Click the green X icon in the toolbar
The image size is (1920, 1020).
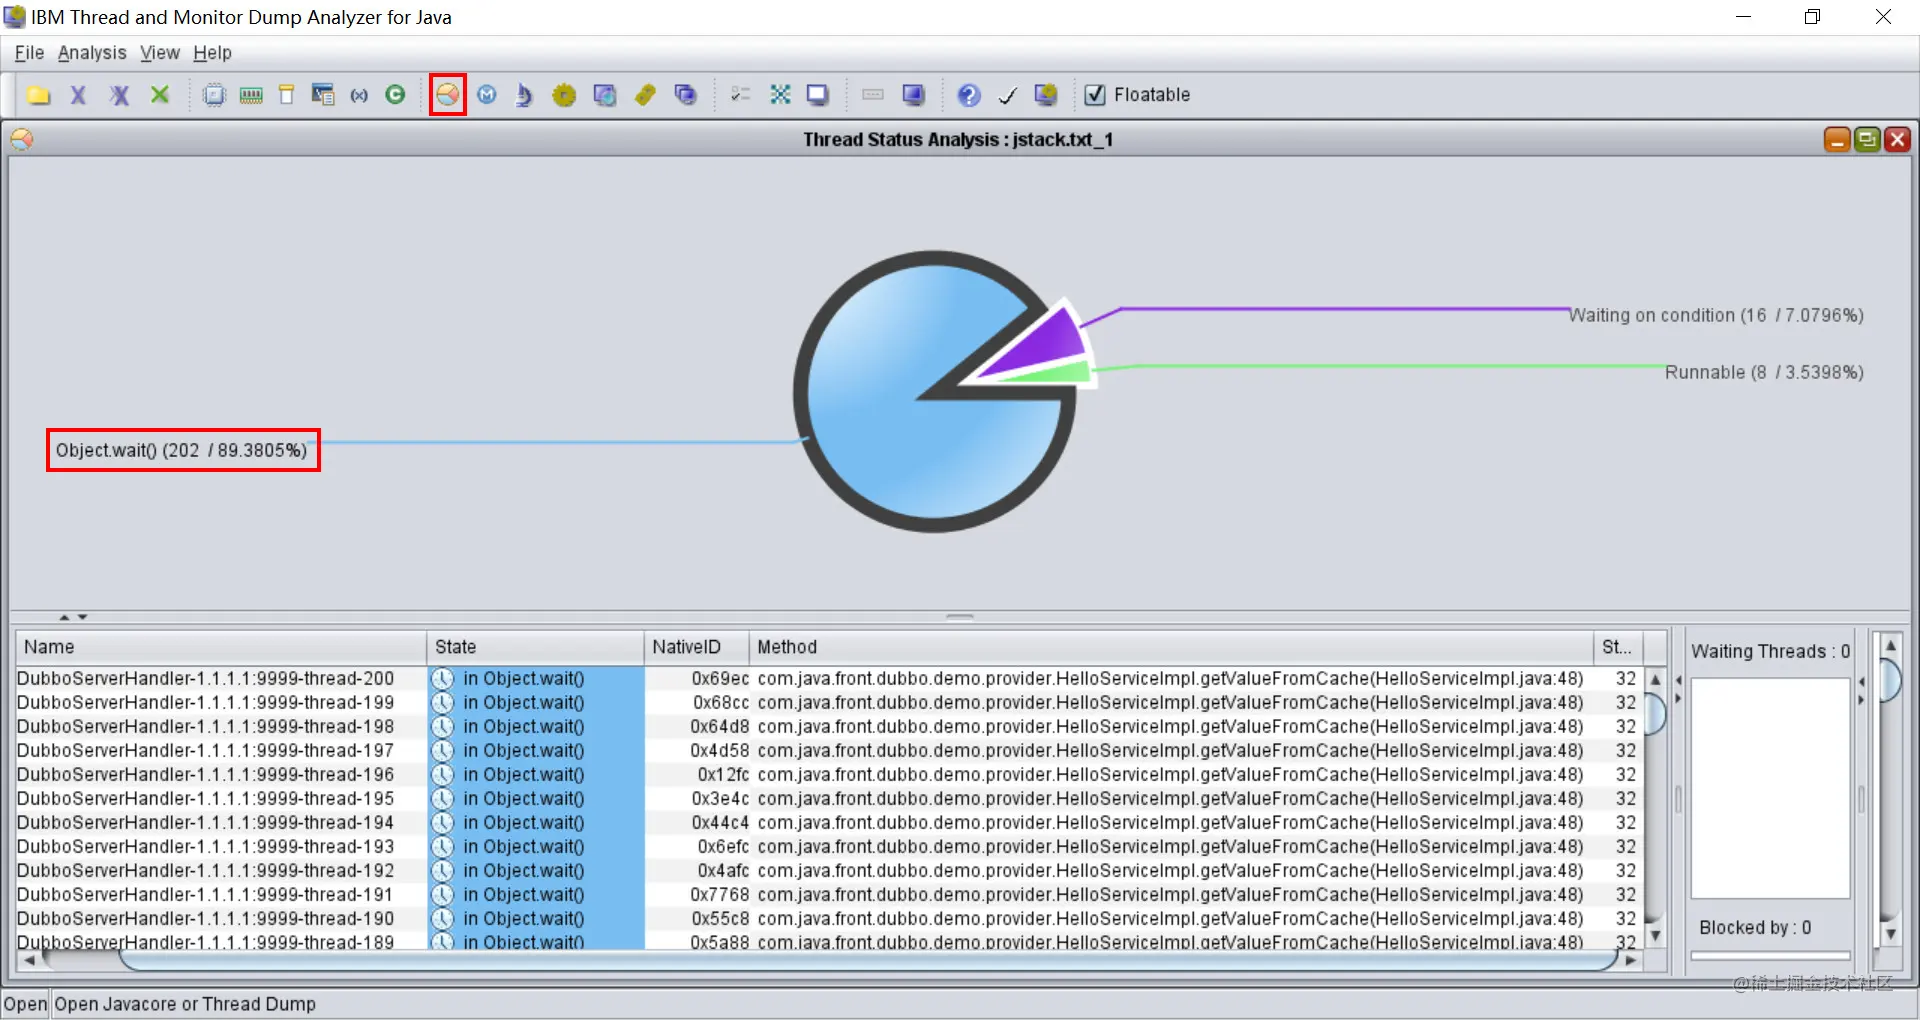click(x=160, y=95)
